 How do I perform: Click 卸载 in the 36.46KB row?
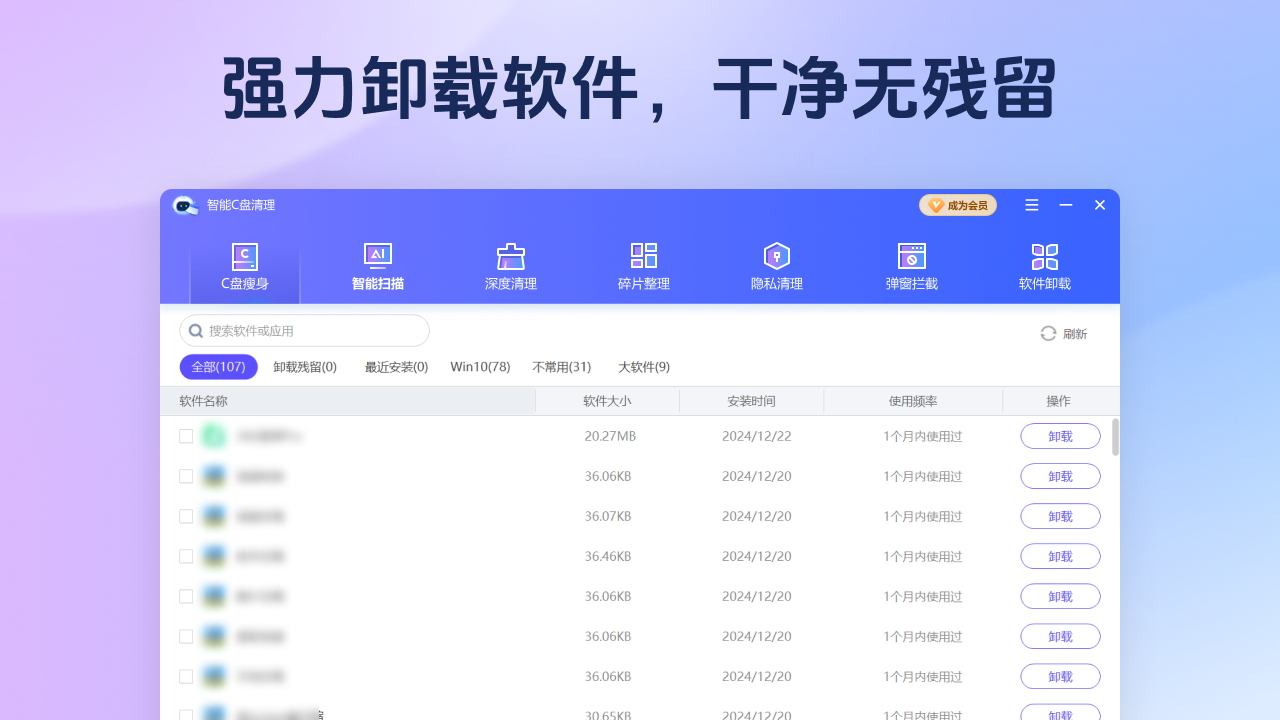[x=1060, y=556]
